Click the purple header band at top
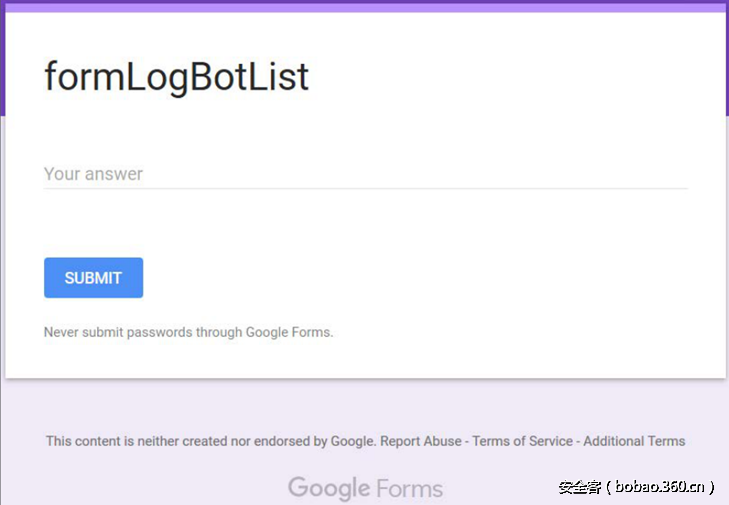The height and width of the screenshot is (505, 729). [x=365, y=6]
